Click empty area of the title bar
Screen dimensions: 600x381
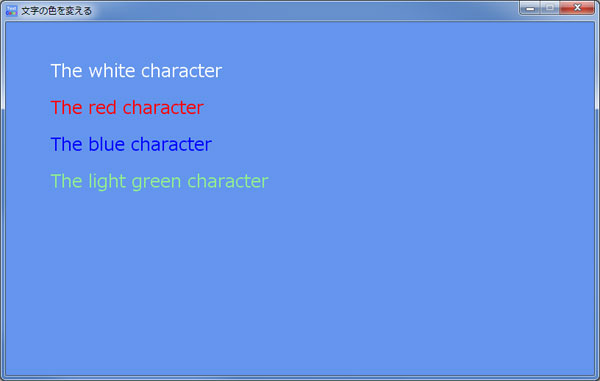pos(306,11)
